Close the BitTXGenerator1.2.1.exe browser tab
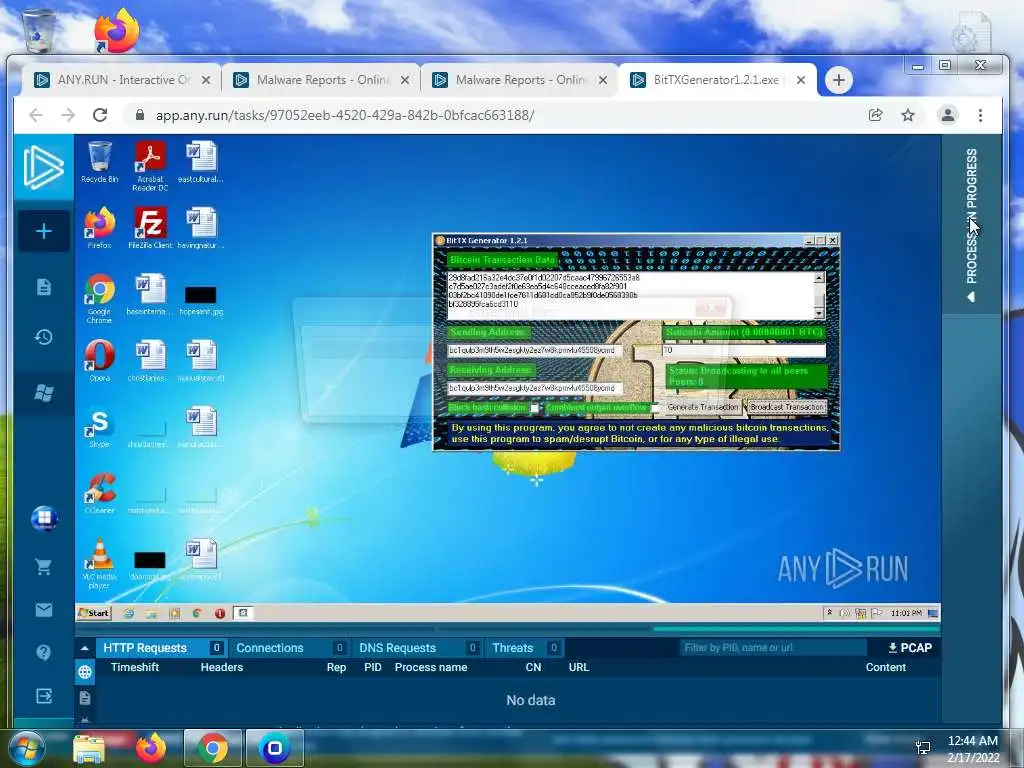The image size is (1024, 768). pyautogui.click(x=801, y=80)
